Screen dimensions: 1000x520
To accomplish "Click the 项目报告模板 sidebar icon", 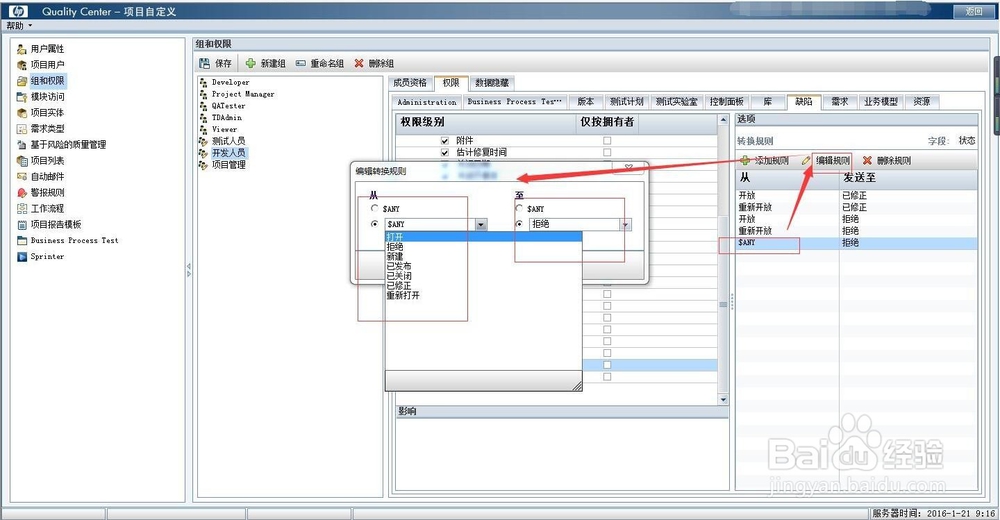I will coord(22,224).
